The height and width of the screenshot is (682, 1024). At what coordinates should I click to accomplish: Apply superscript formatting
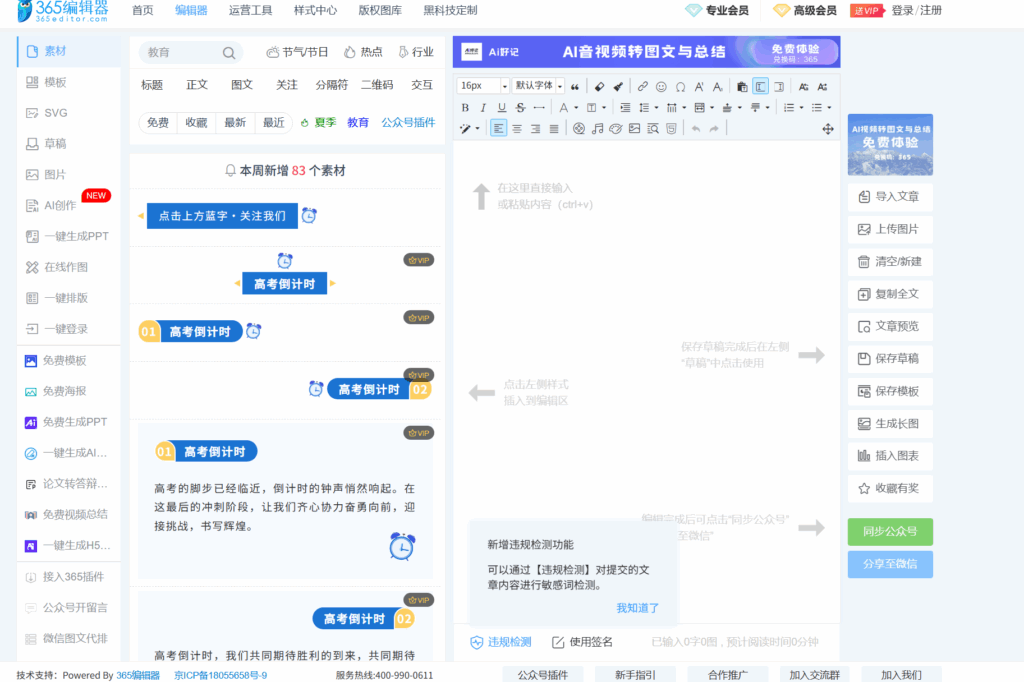pos(699,86)
